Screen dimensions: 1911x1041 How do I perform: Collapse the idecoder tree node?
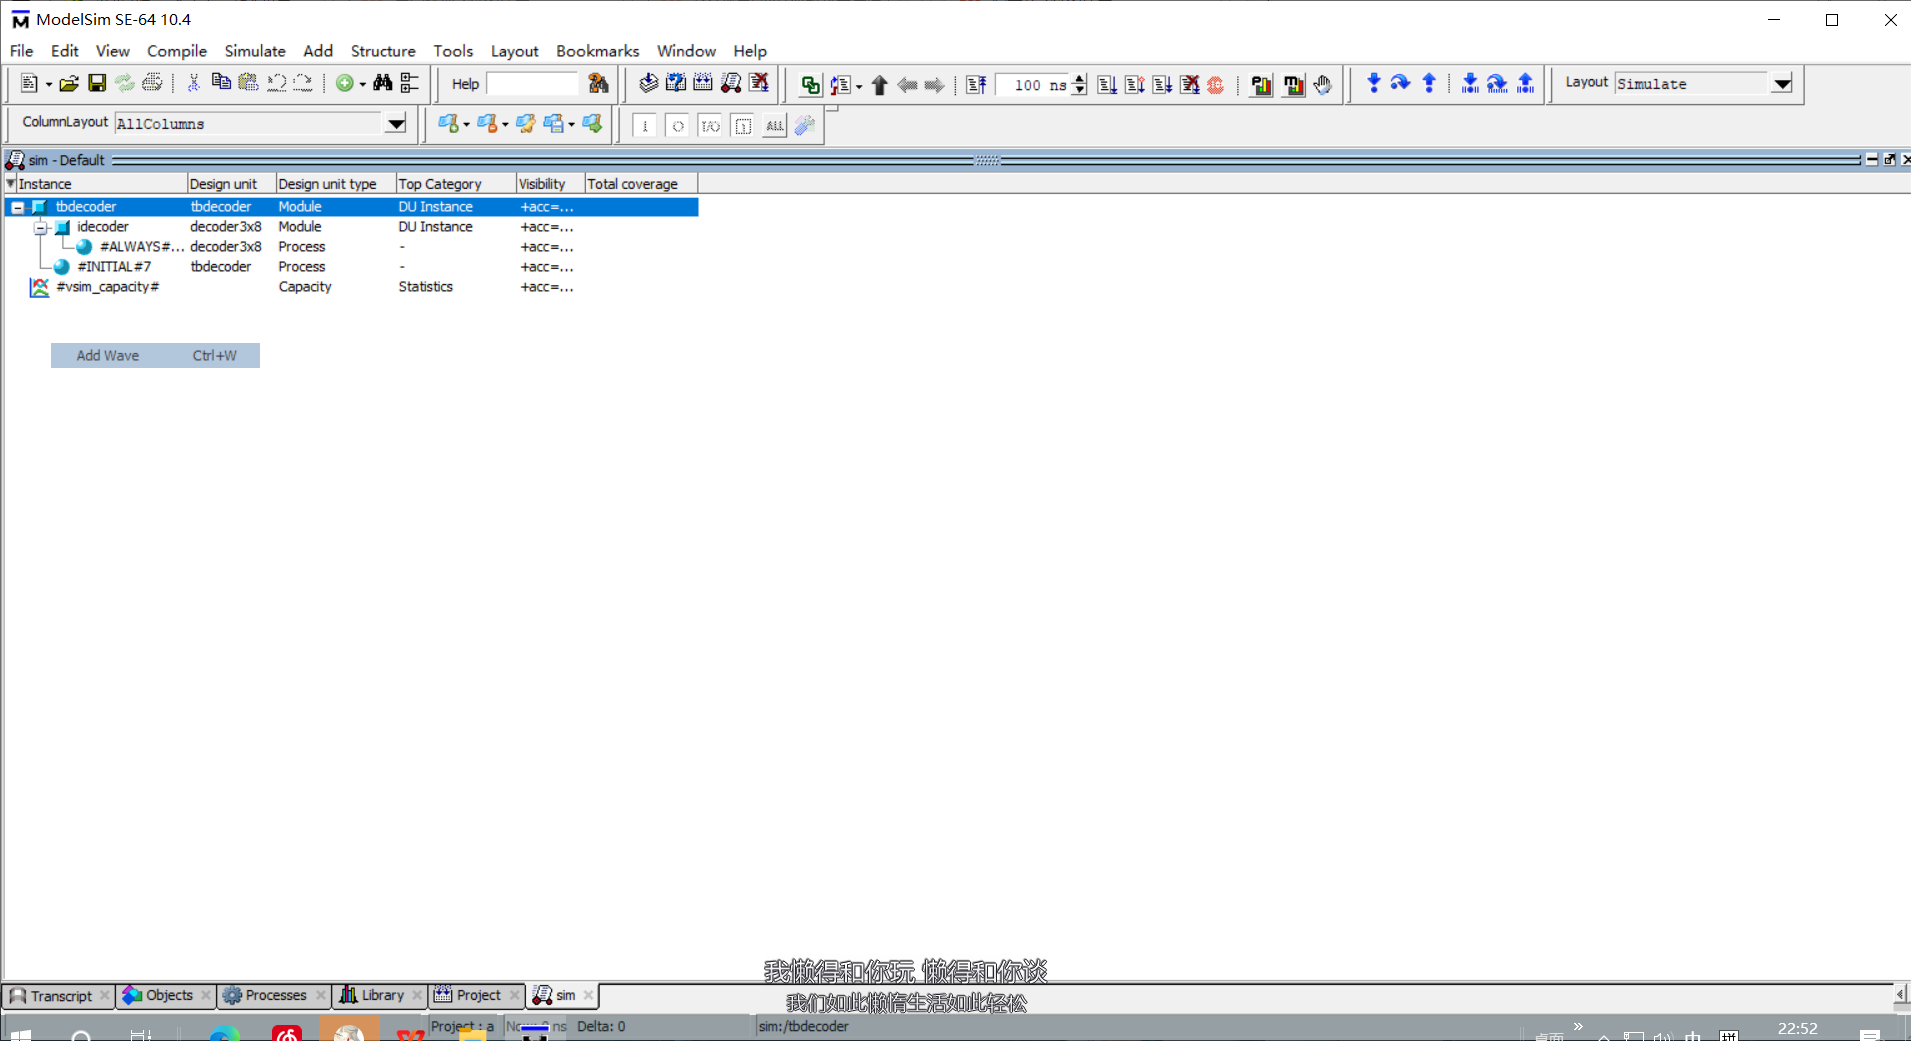coord(40,228)
